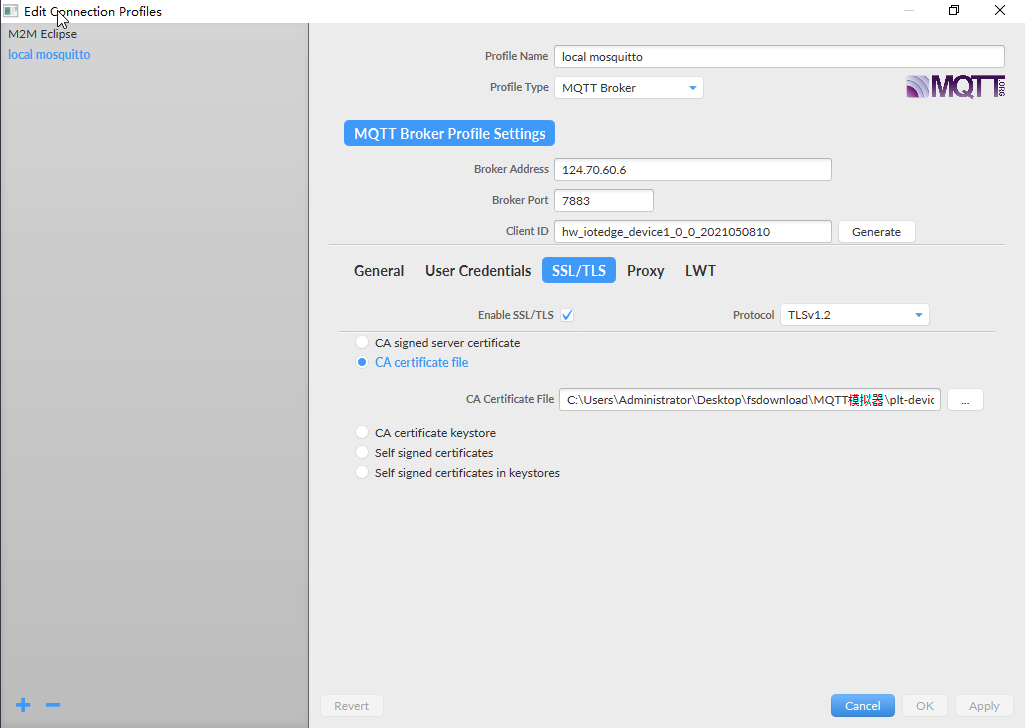This screenshot has width=1025, height=728.
Task: Close the Edit Connection Profiles window
Action: coord(1000,10)
